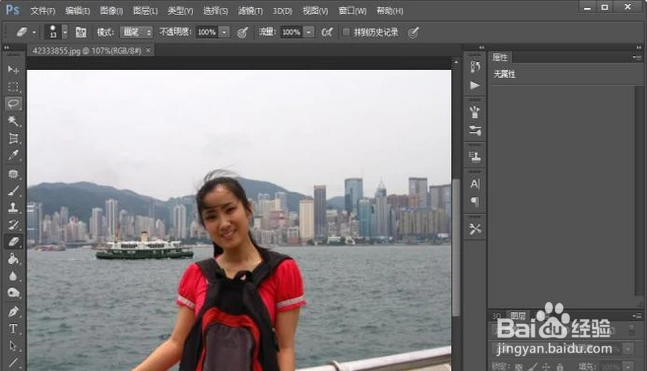Screen dimensions: 647x371
Task: Toggle the Brush panel from options bar
Action: (81, 32)
